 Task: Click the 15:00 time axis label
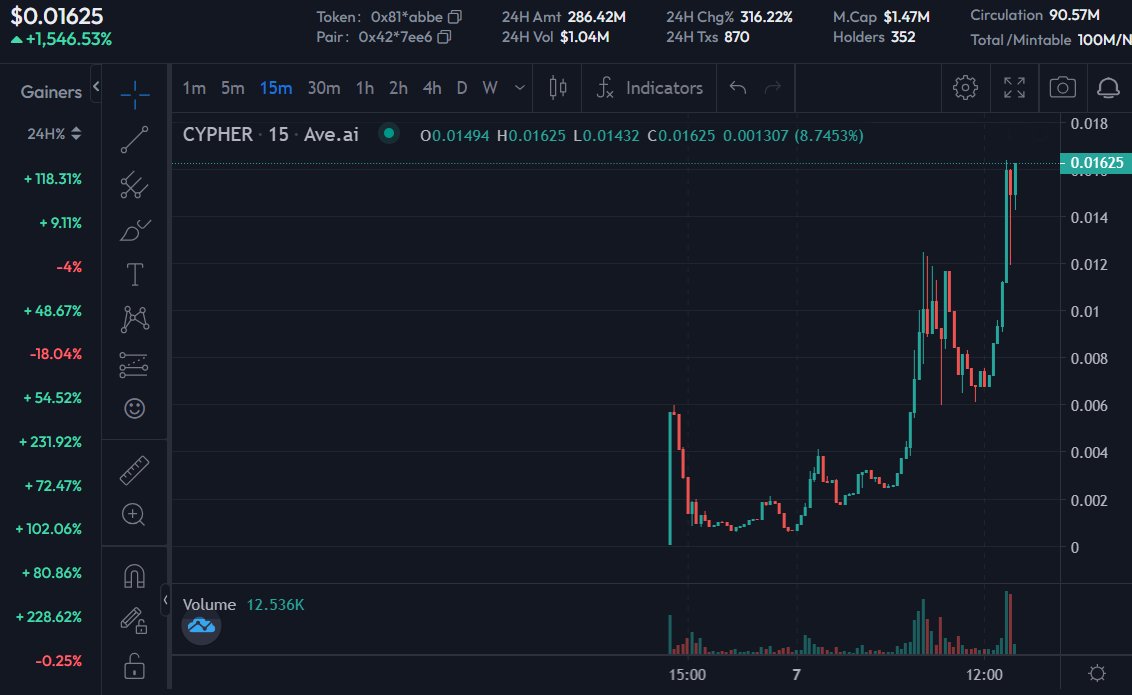click(x=687, y=675)
